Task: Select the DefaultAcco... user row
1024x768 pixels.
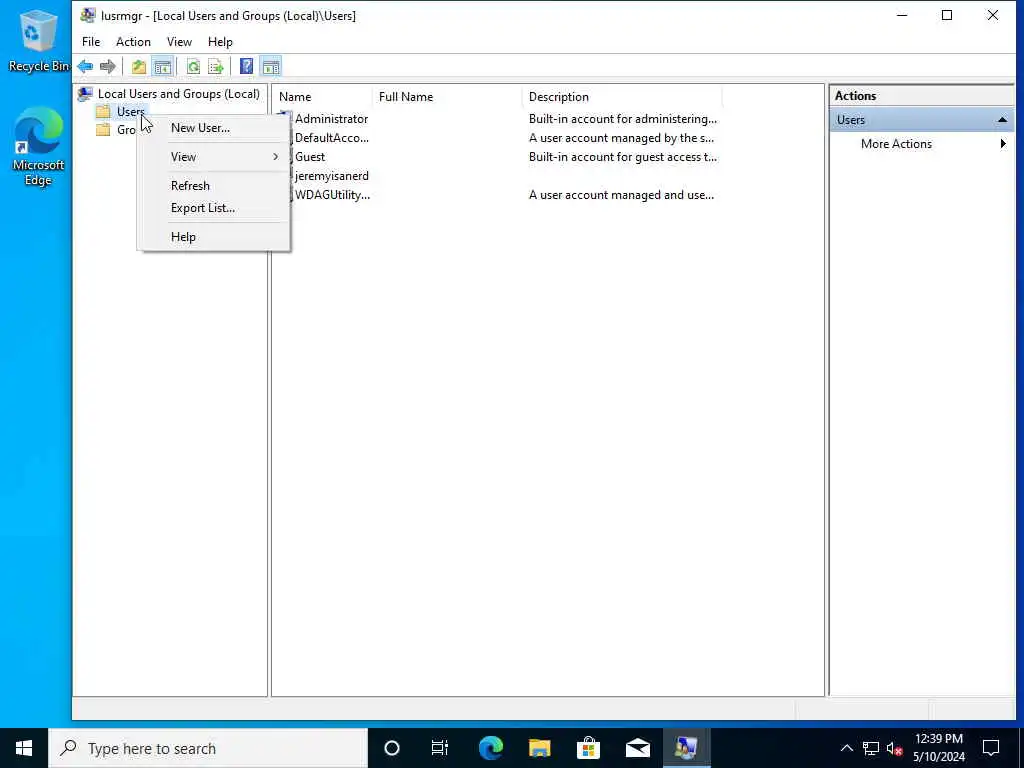Action: 331,138
